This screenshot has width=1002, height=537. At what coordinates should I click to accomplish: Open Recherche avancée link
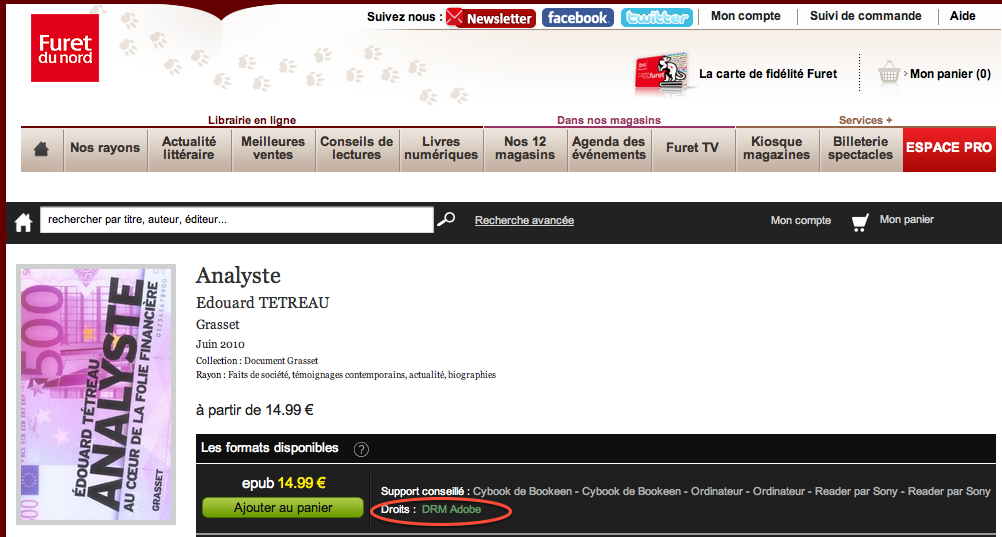(x=524, y=220)
